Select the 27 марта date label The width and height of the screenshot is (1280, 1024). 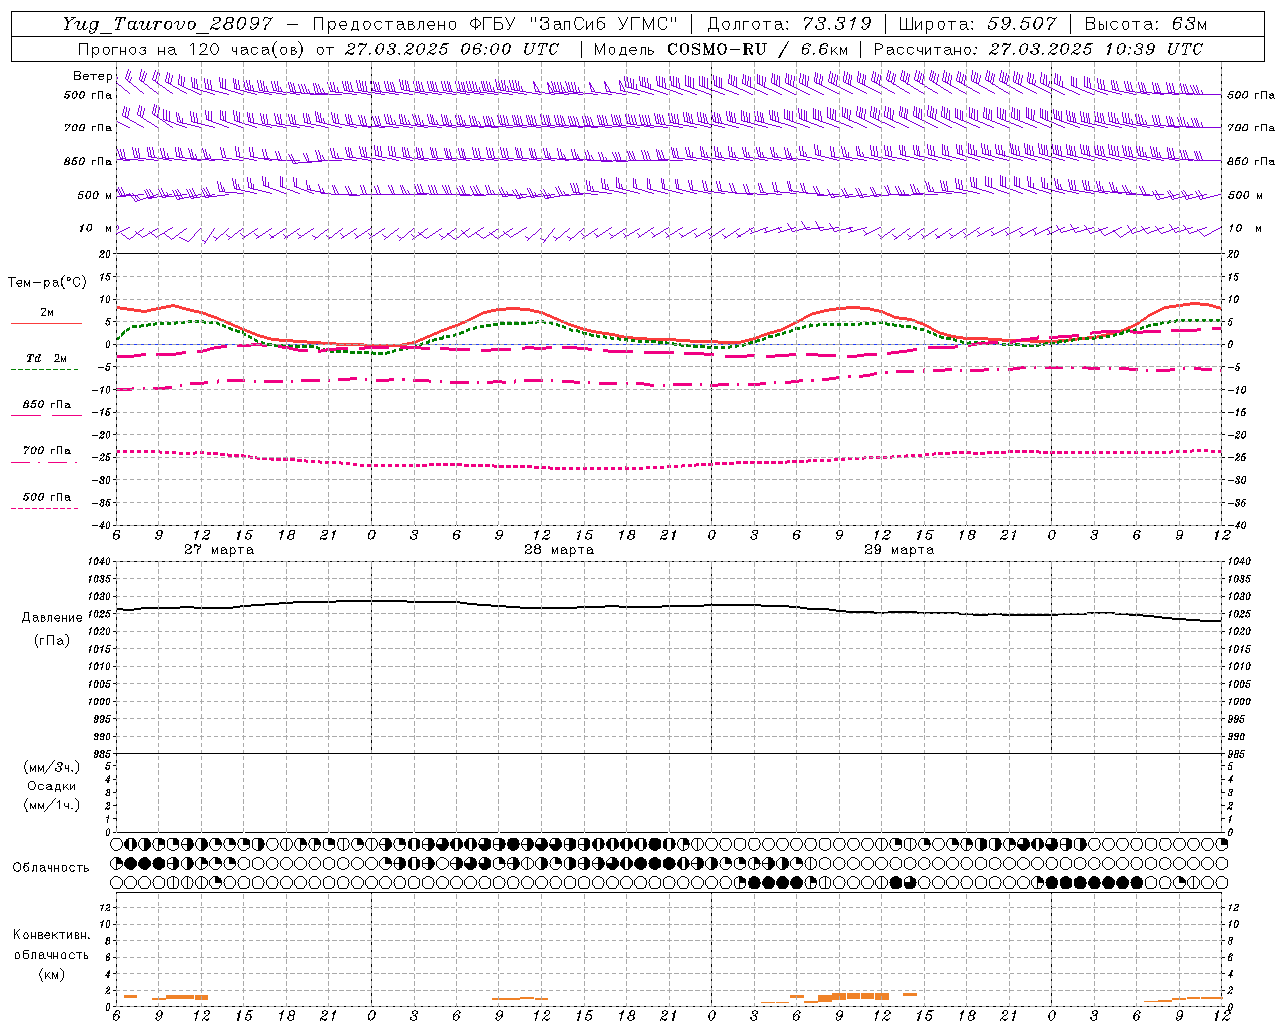219,550
